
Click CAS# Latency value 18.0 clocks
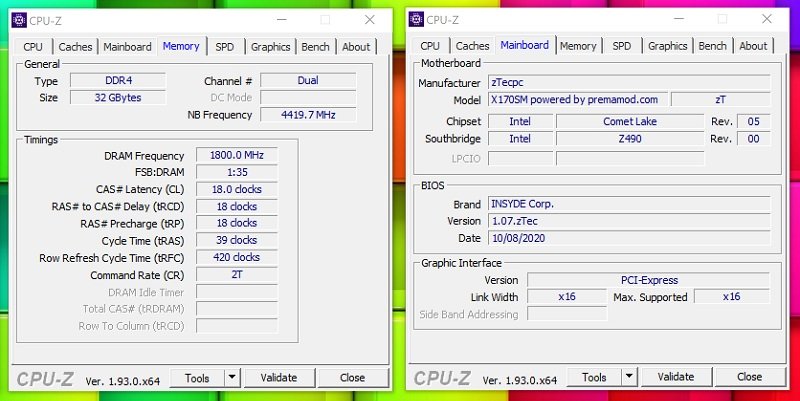[x=237, y=189]
